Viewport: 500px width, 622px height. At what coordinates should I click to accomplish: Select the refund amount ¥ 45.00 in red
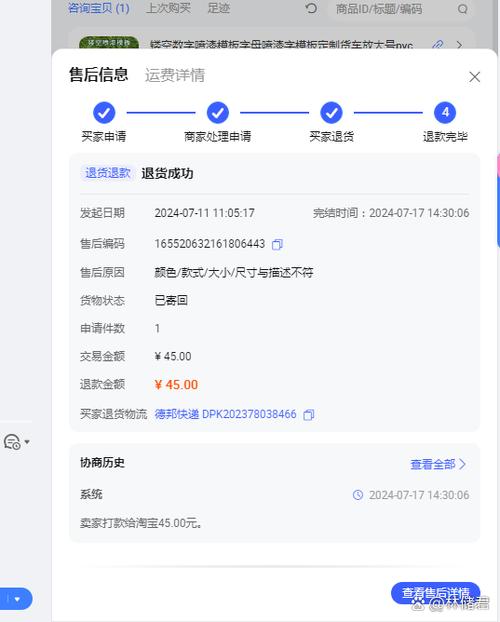(176, 384)
